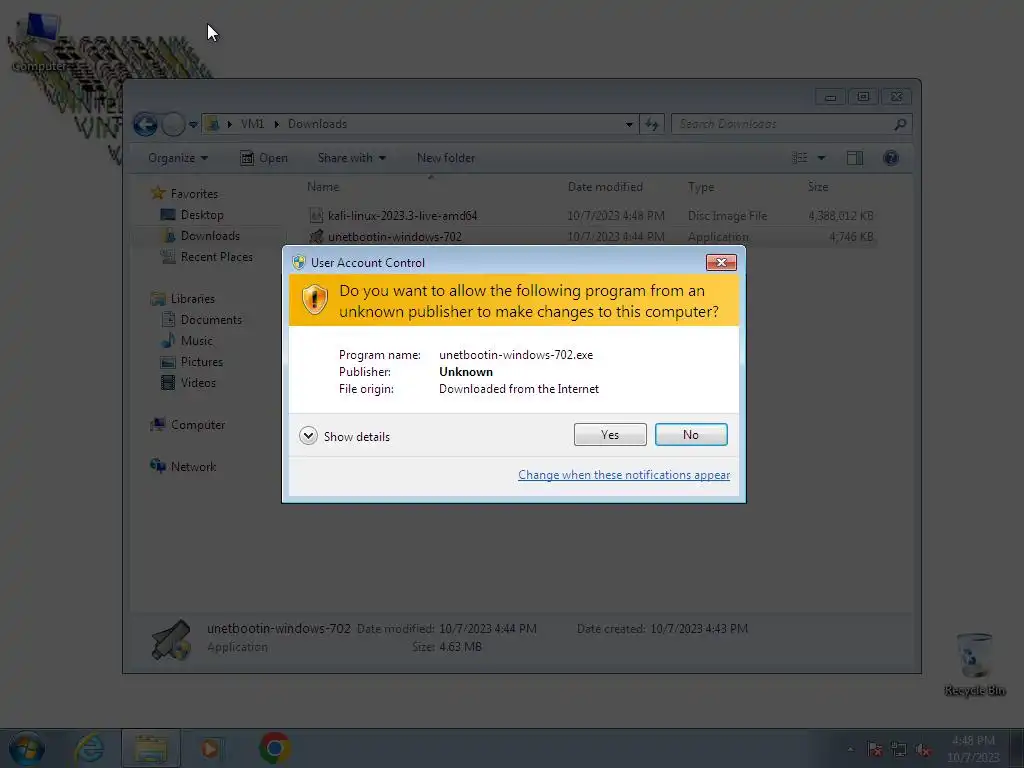Screen dimensions: 1024x768
Task: Sort by Date modified column header
Action: (x=605, y=187)
